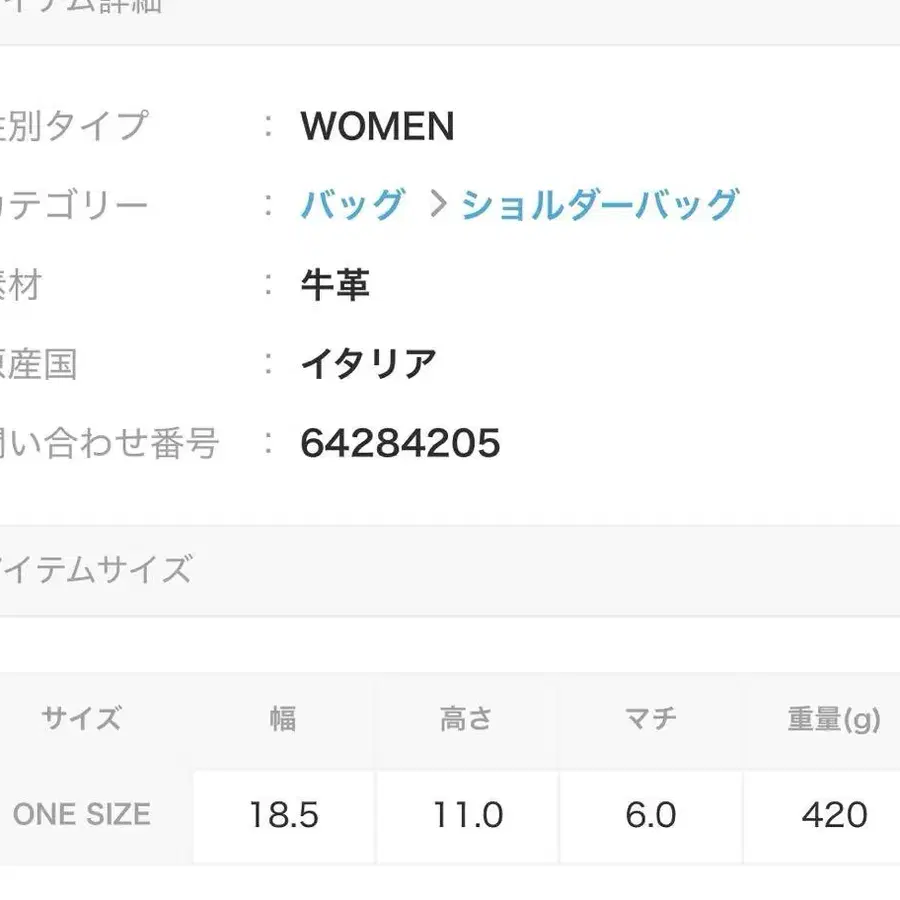This screenshot has height=900, width=900.
Task: Click the breadcrumb chevron between categories
Action: 438,204
